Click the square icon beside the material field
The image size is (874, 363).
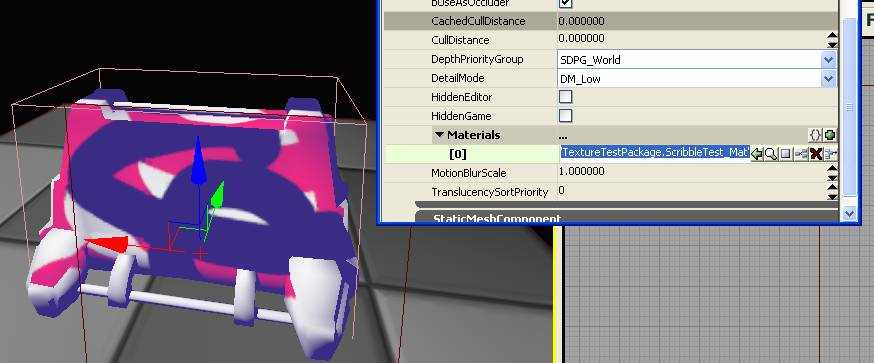(786, 154)
